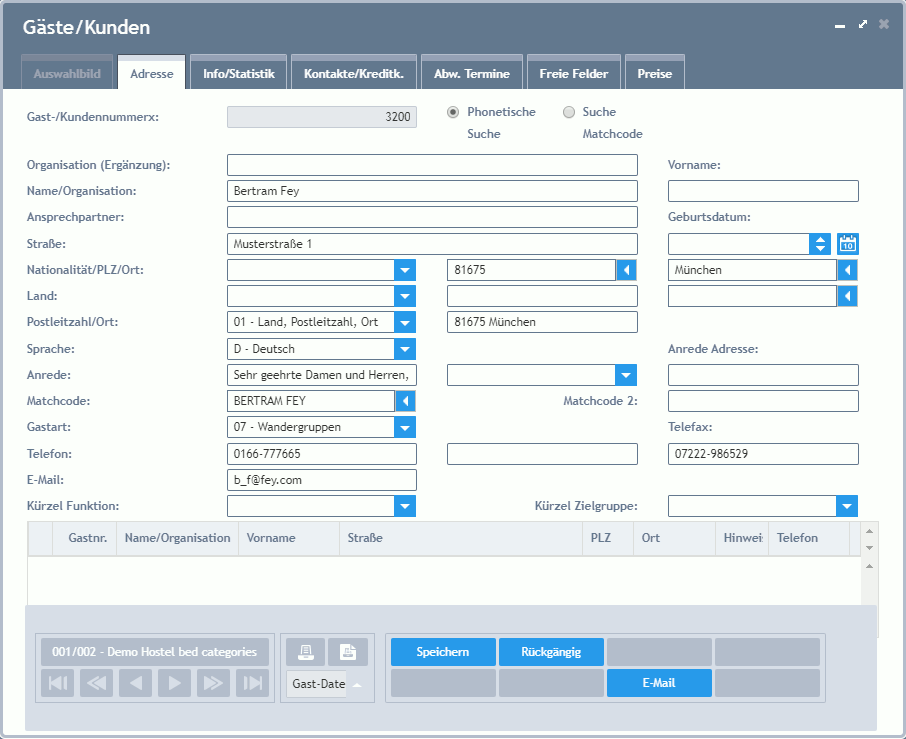Screen dimensions: 906x739
Task: Go to the next guest record
Action: (x=174, y=683)
